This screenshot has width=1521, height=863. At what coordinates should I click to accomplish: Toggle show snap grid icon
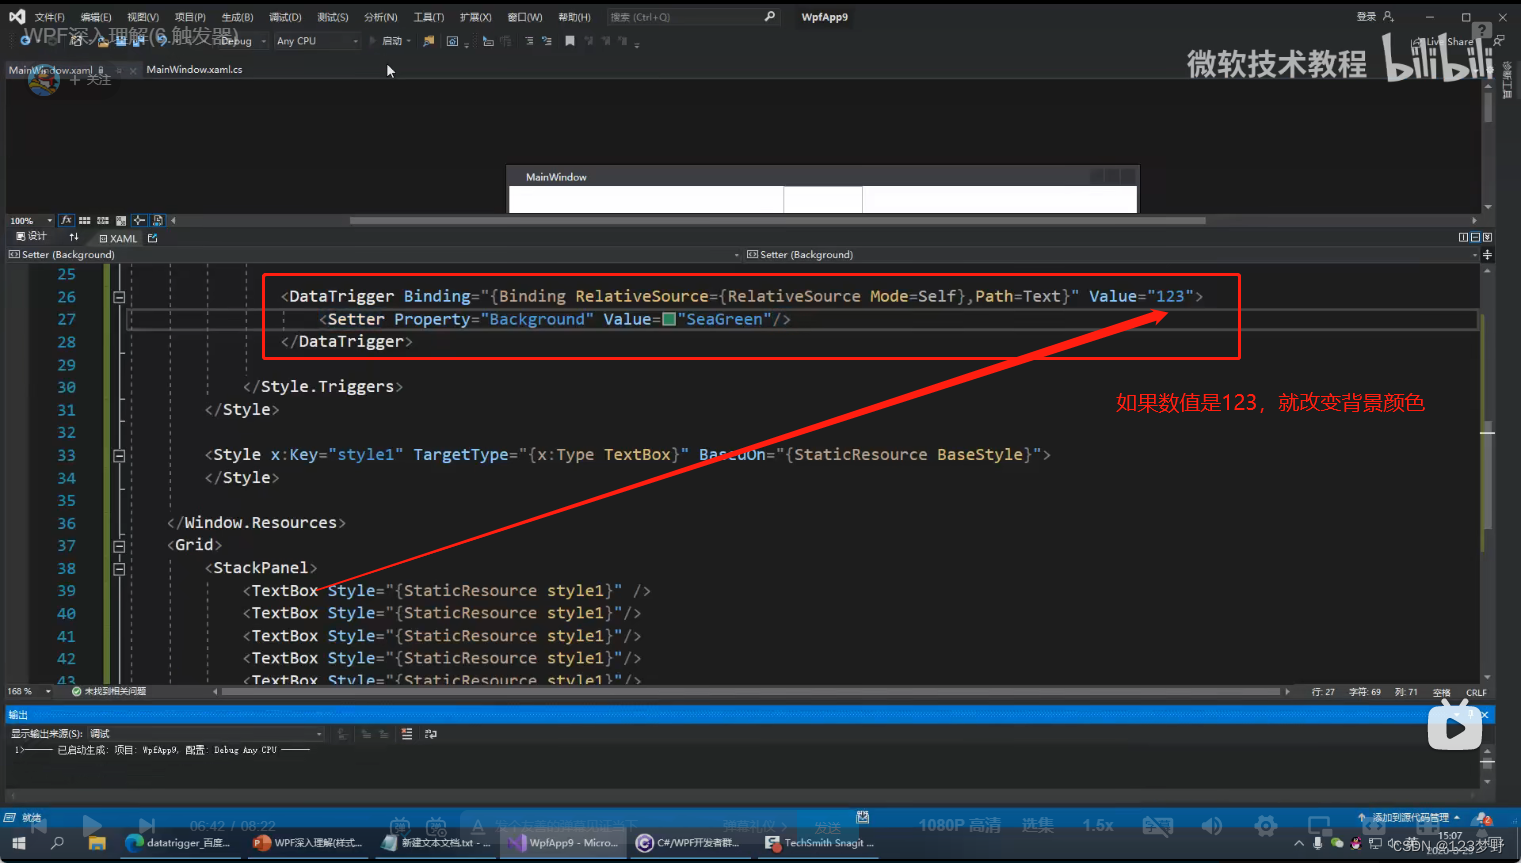click(x=85, y=220)
